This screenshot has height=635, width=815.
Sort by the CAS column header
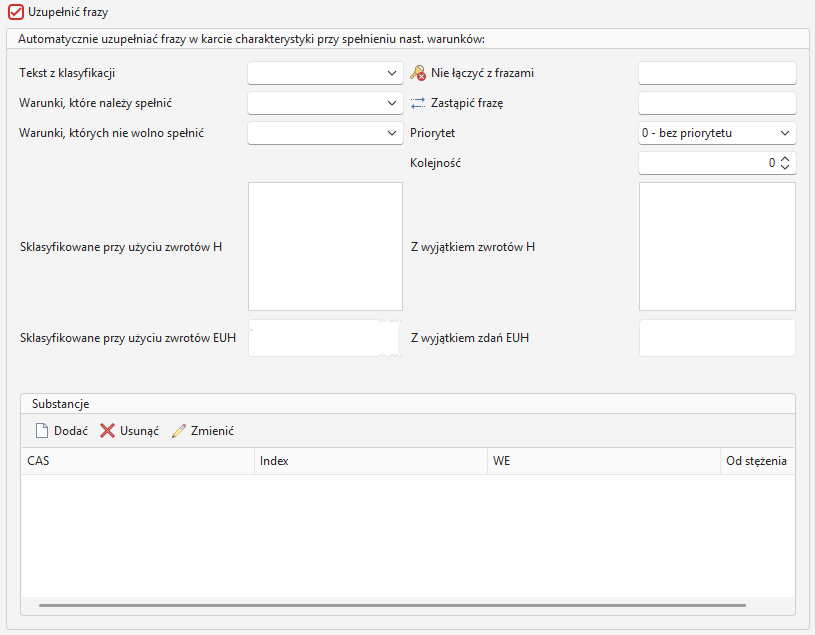pos(138,461)
